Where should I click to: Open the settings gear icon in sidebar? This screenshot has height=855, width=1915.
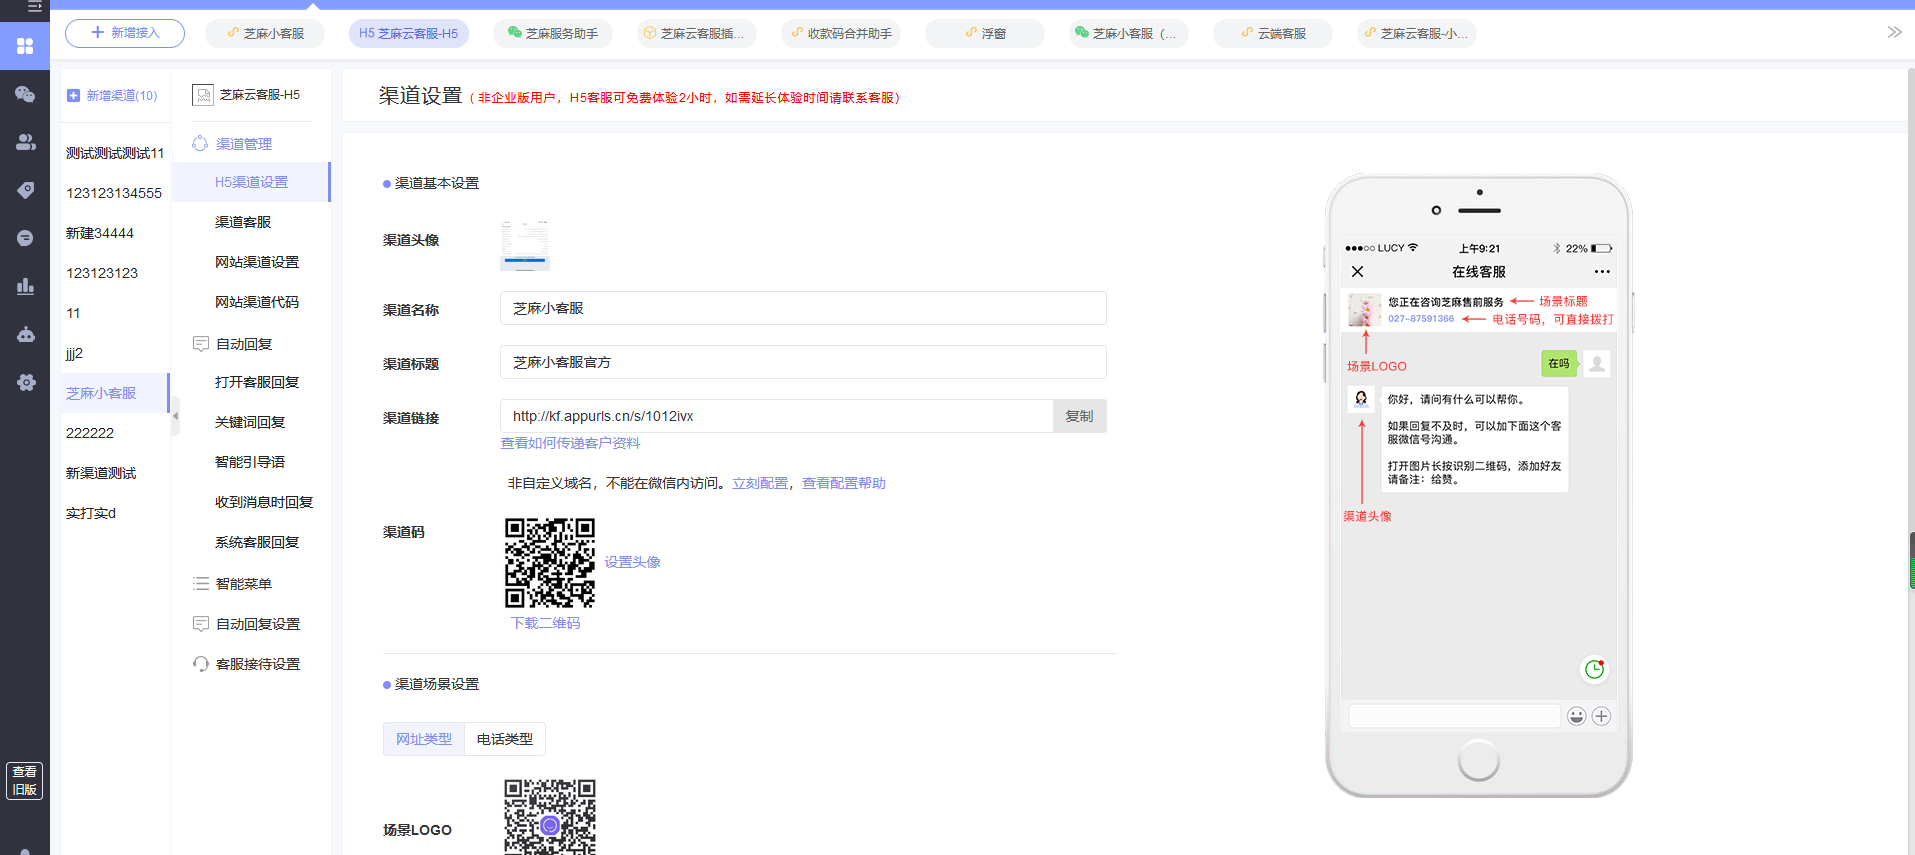(25, 382)
